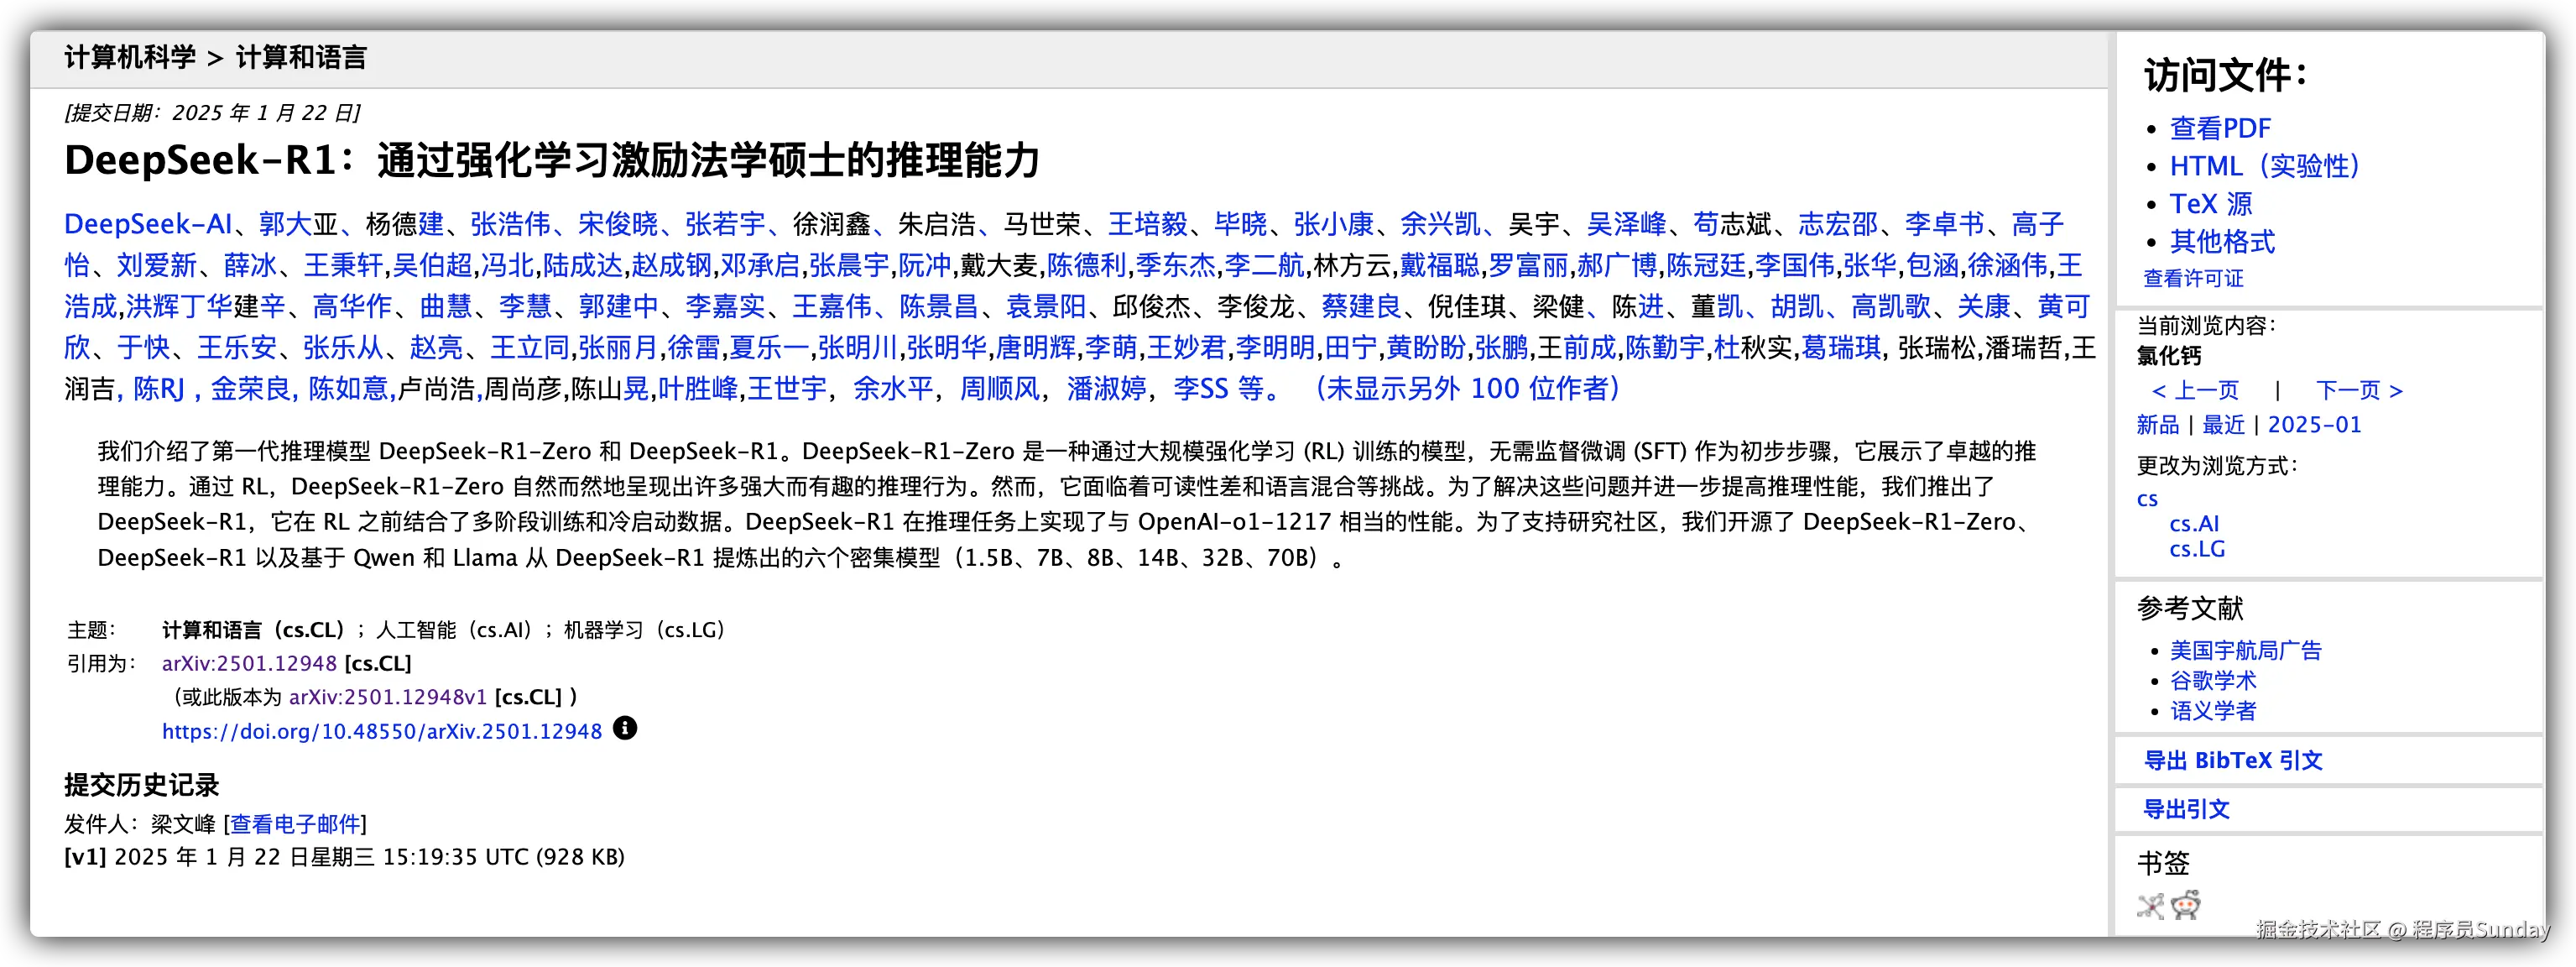
Task: Go to 上一页 previous paper
Action: (x=2195, y=390)
